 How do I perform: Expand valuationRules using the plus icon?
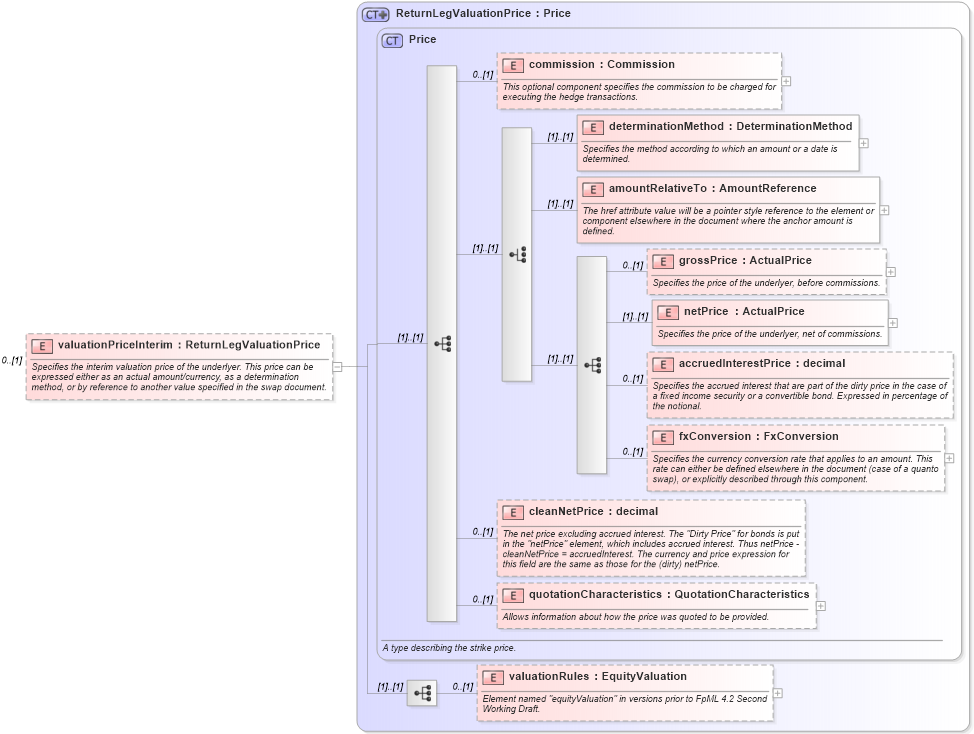pos(779,693)
